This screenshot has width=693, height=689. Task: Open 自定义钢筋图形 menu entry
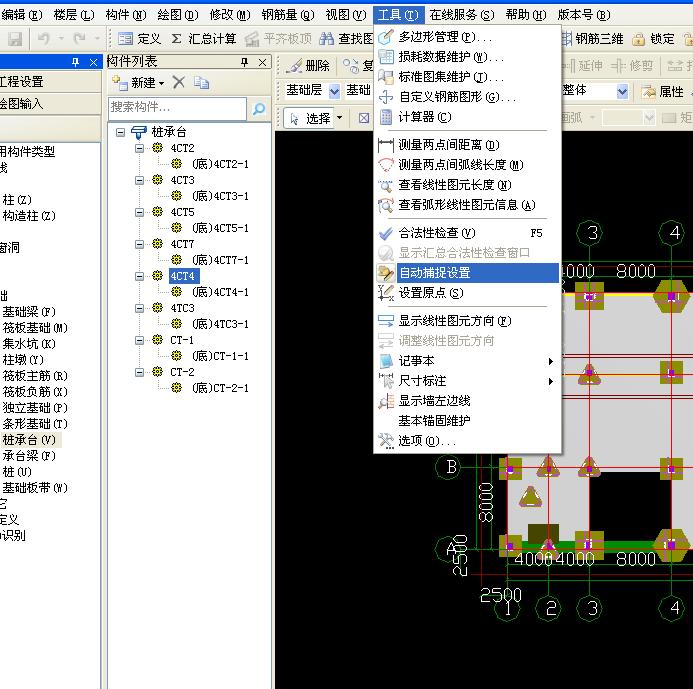[x=467, y=97]
